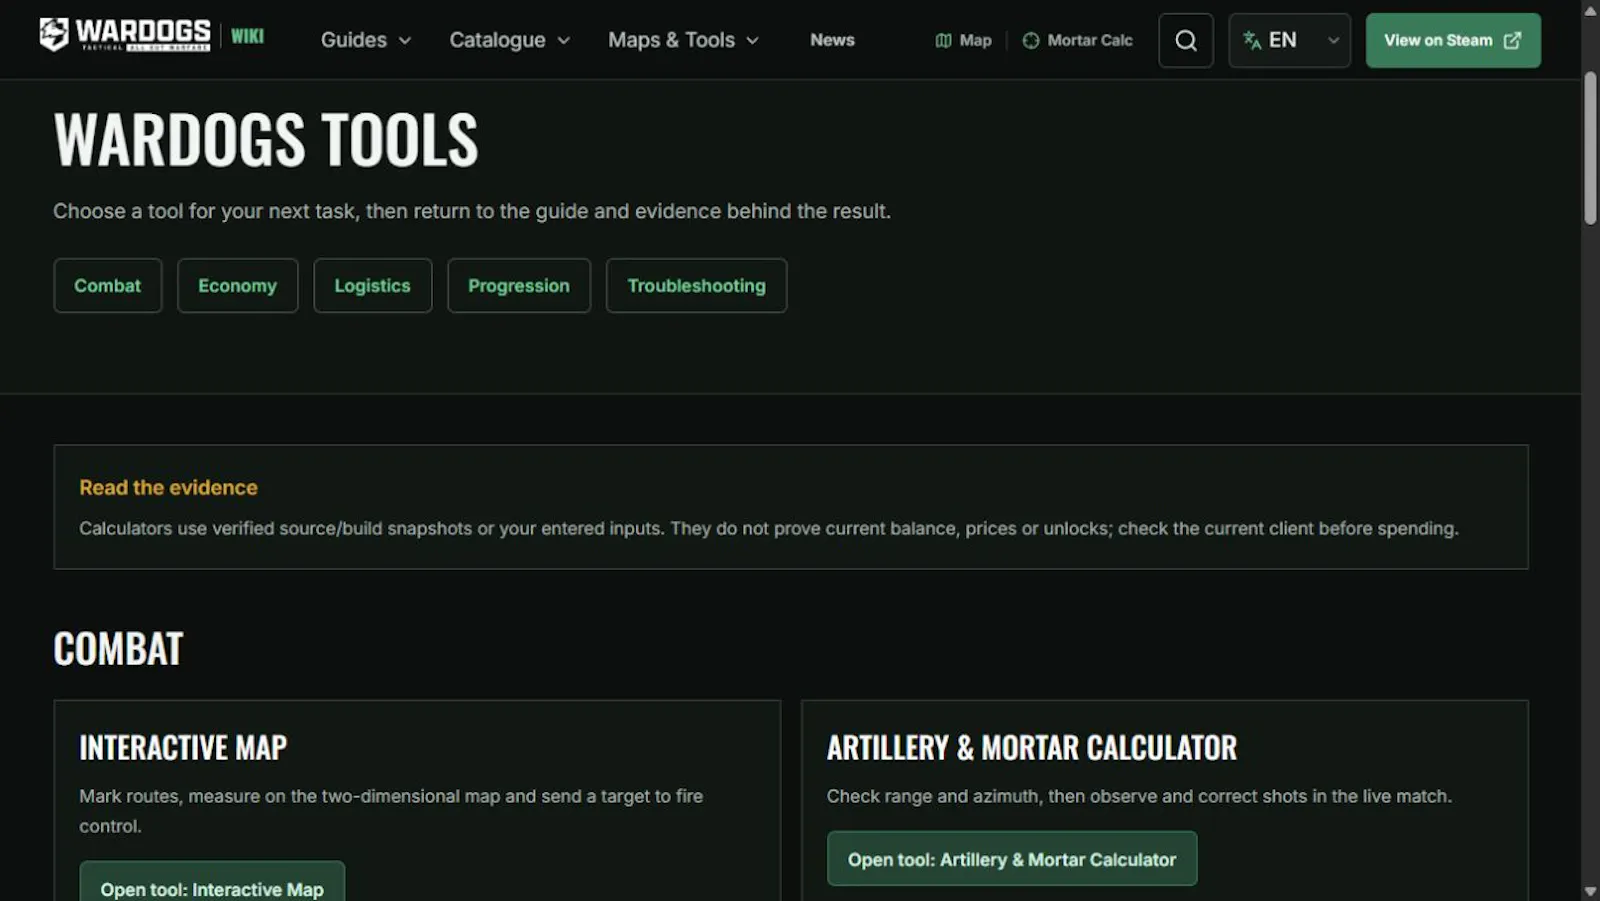Viewport: 1600px width, 901px height.
Task: Click the scrollbar up arrow
Action: coord(1590,10)
